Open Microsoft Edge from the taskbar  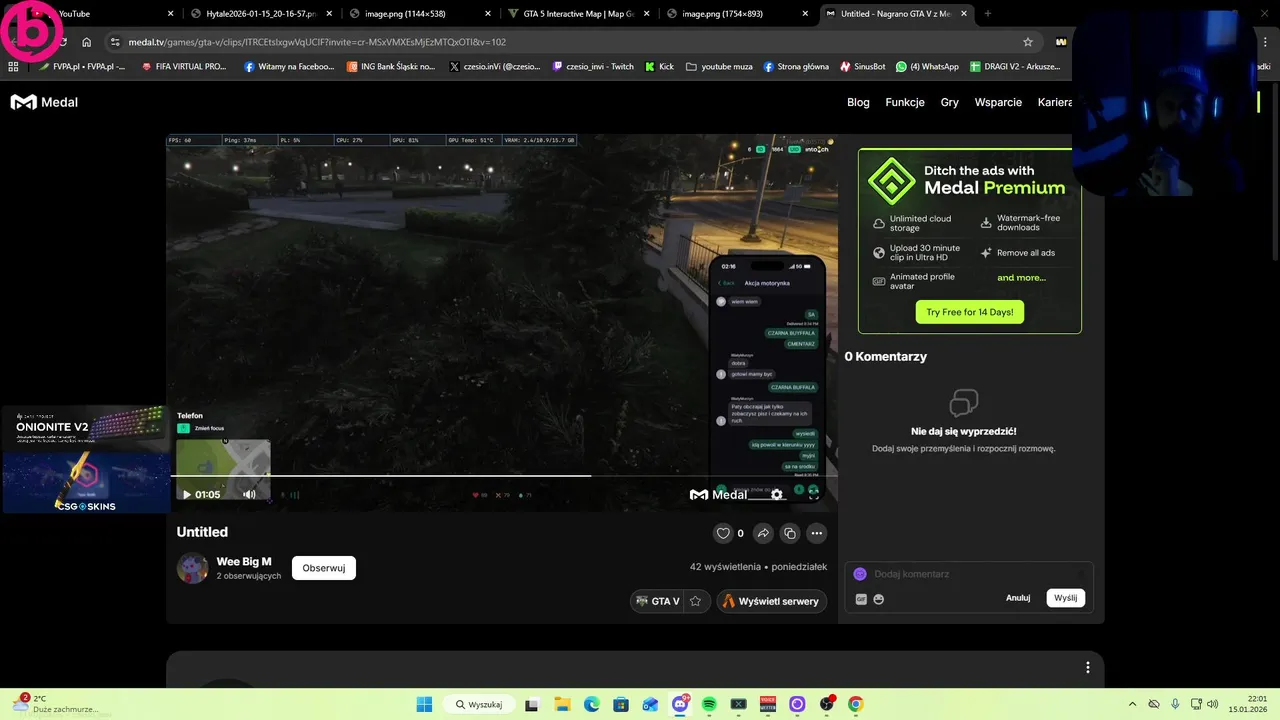pos(591,704)
